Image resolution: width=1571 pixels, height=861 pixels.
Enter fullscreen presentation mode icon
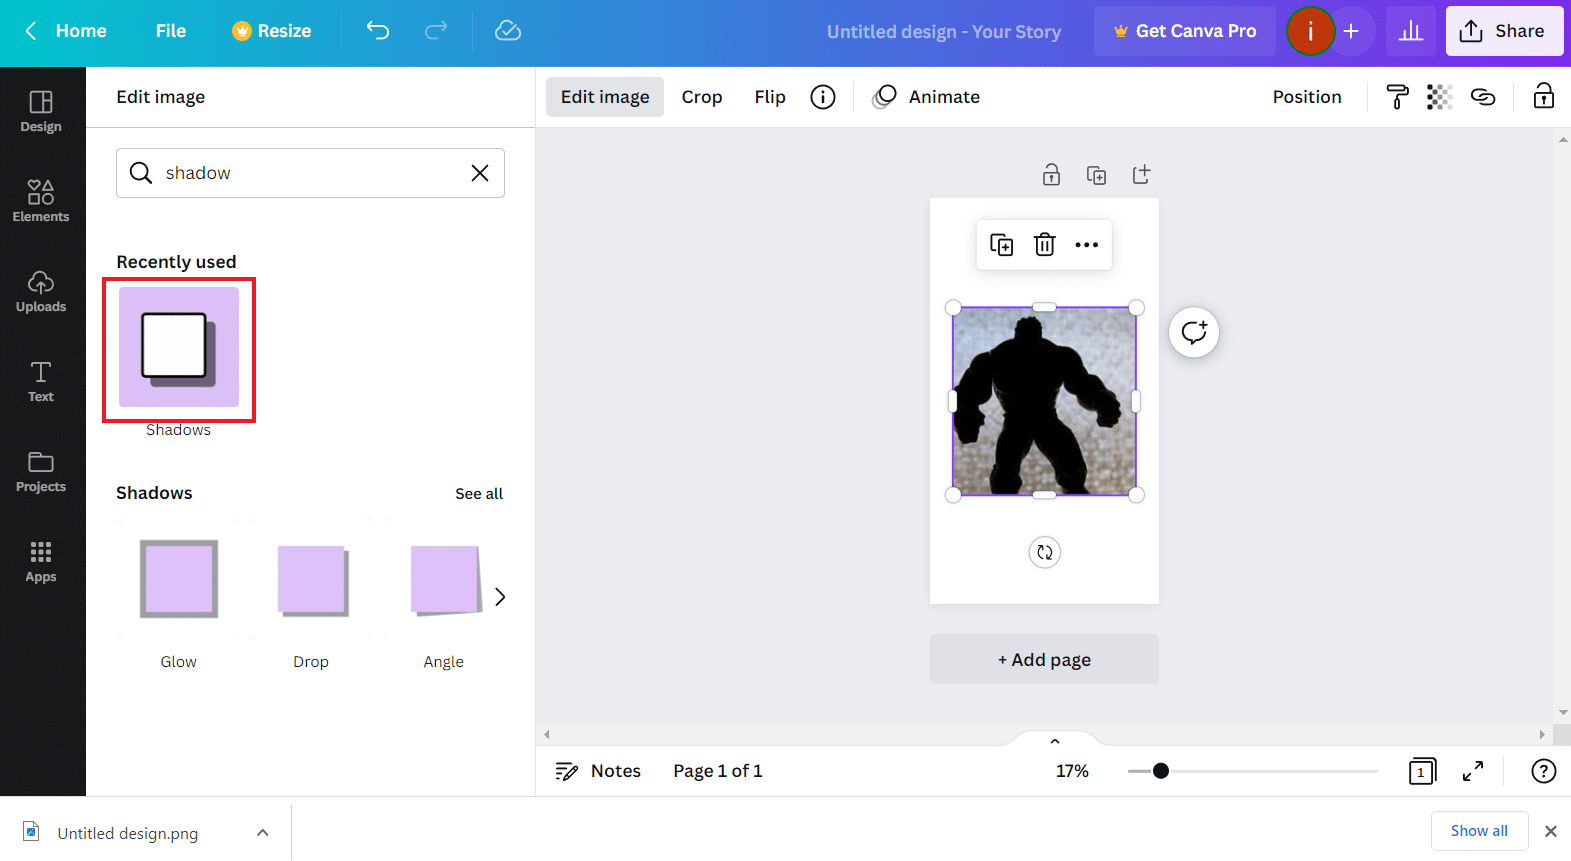pos(1473,771)
